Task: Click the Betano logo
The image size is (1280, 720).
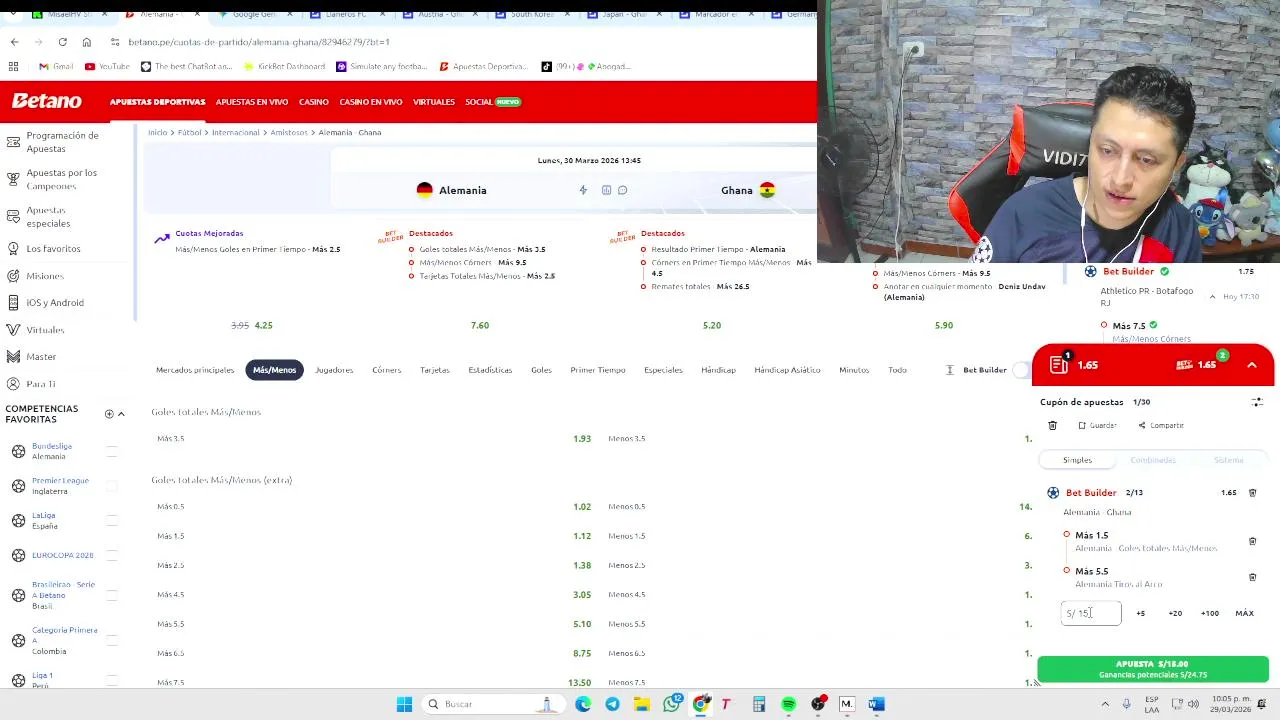Action: point(47,101)
